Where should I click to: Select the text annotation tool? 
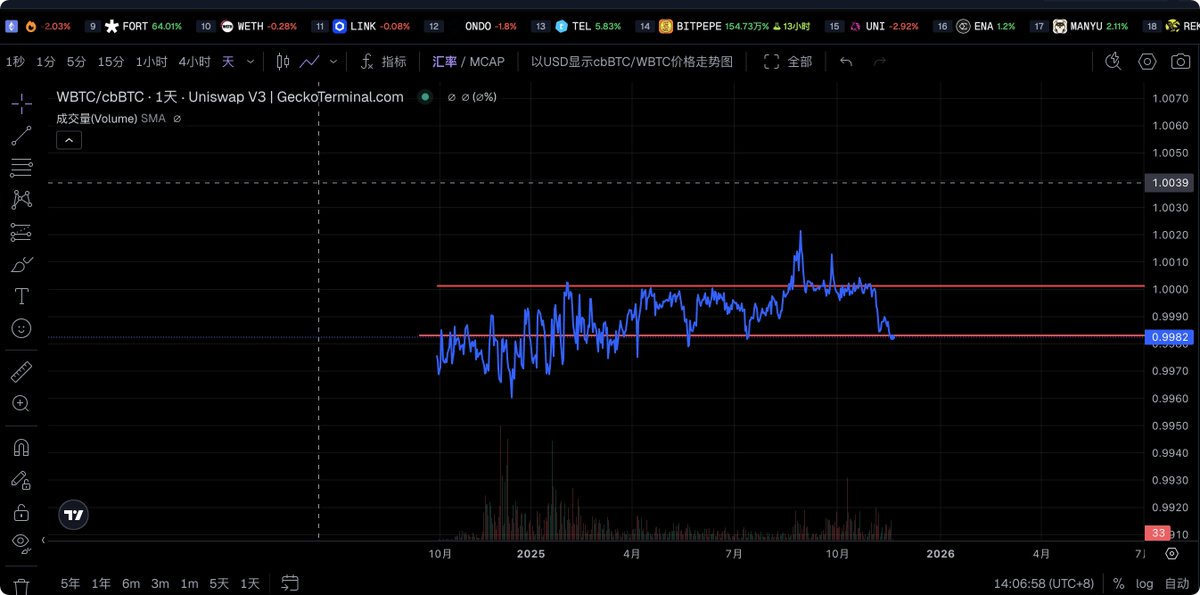(21, 296)
